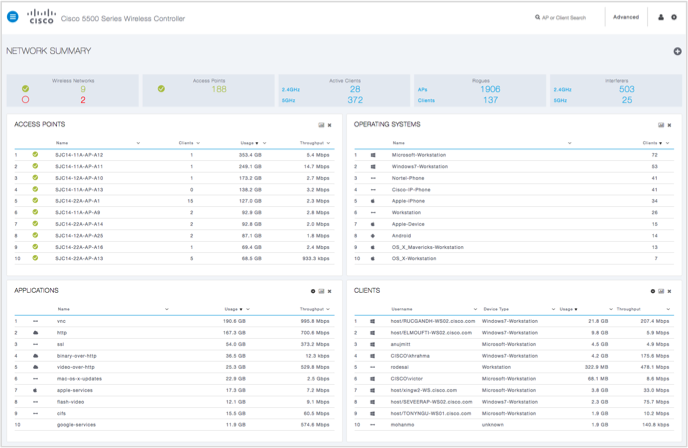Open Rogue APs count 1906

(x=490, y=89)
